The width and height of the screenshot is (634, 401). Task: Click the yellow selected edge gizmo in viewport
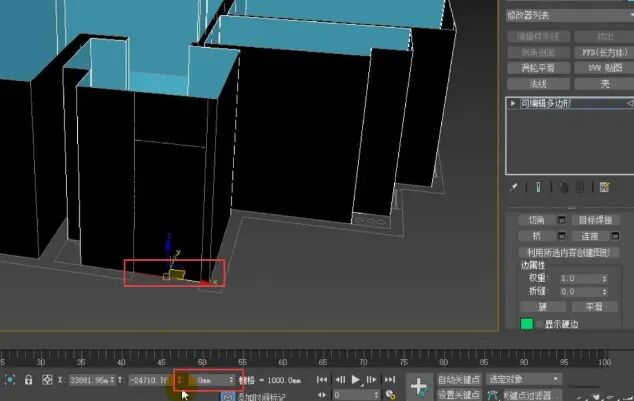point(177,274)
